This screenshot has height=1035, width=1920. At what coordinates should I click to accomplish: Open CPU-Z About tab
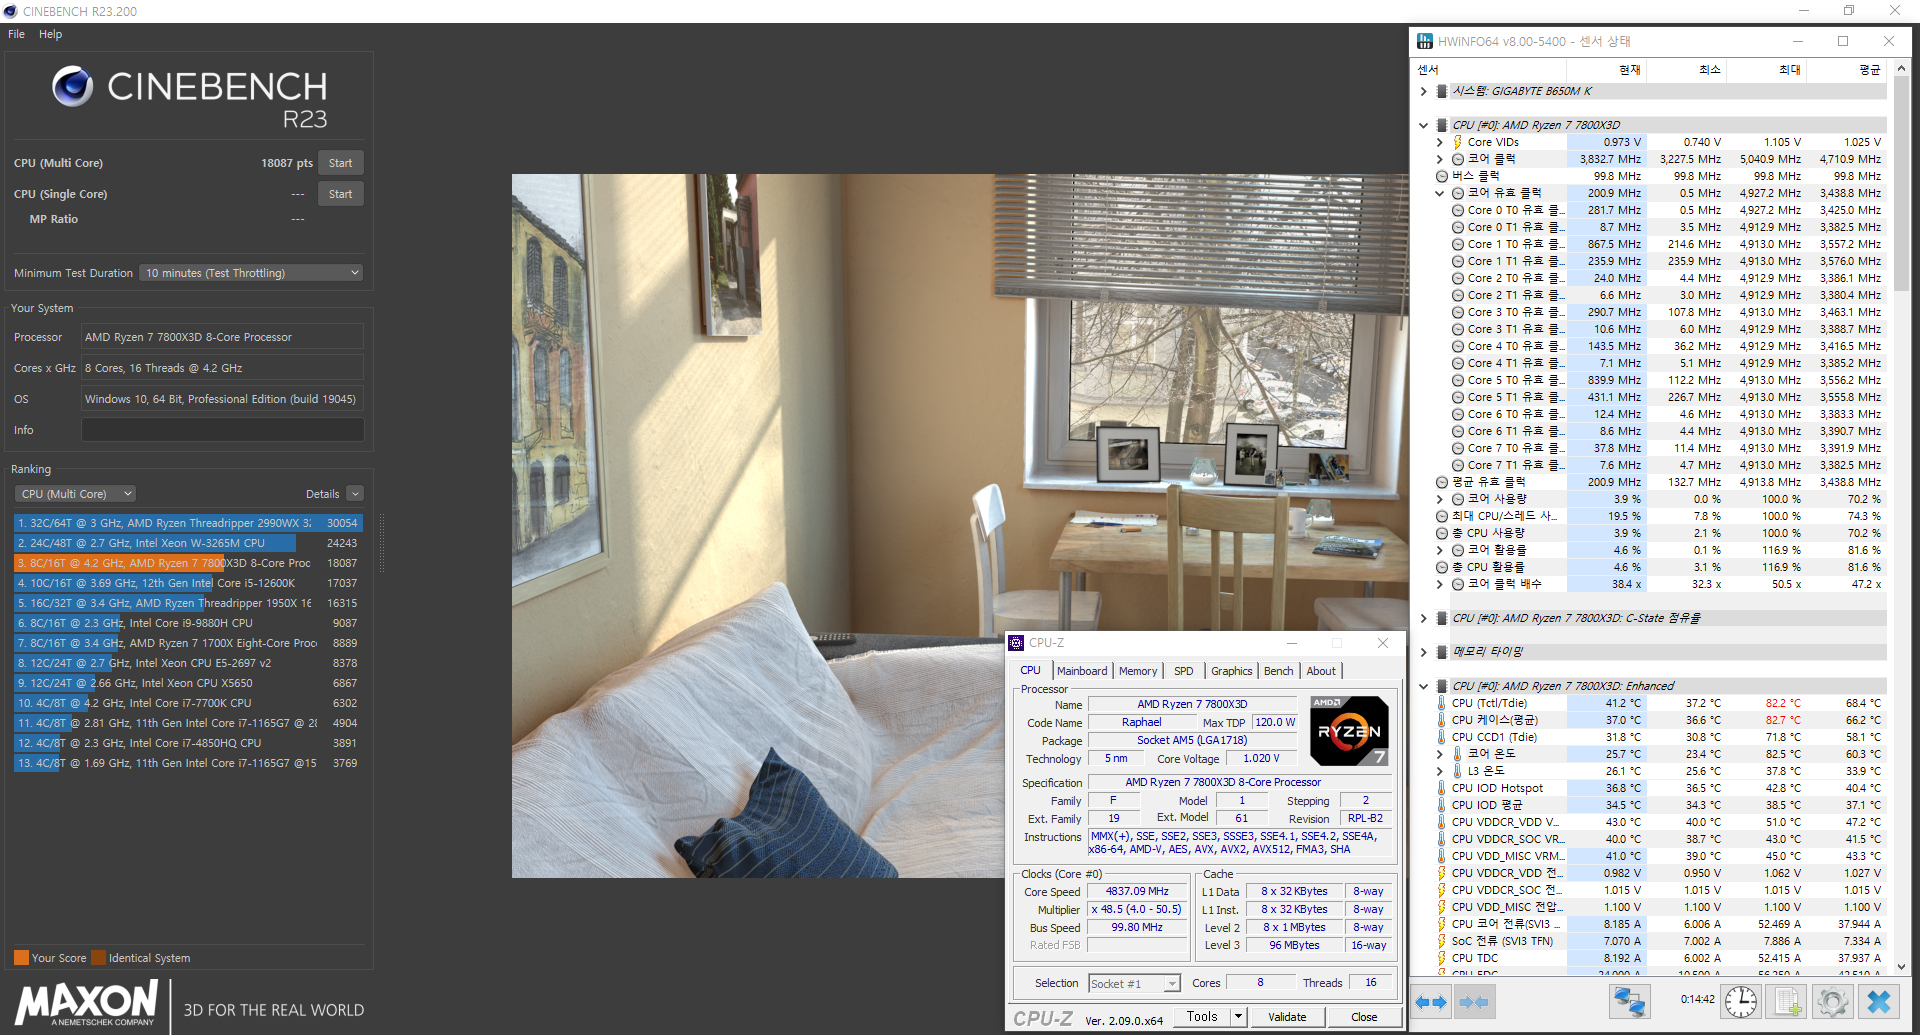tap(1321, 671)
